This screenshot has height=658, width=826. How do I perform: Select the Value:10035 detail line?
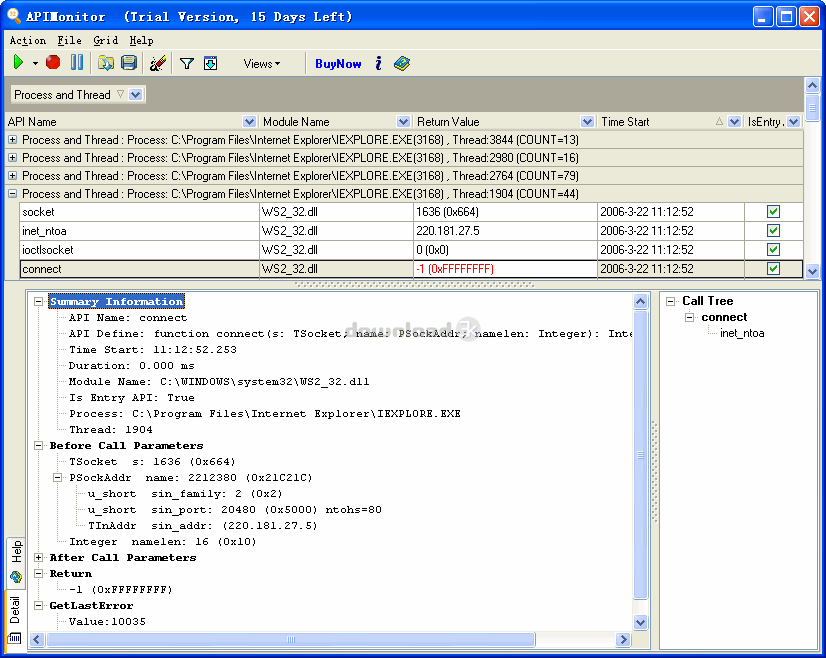(x=107, y=622)
